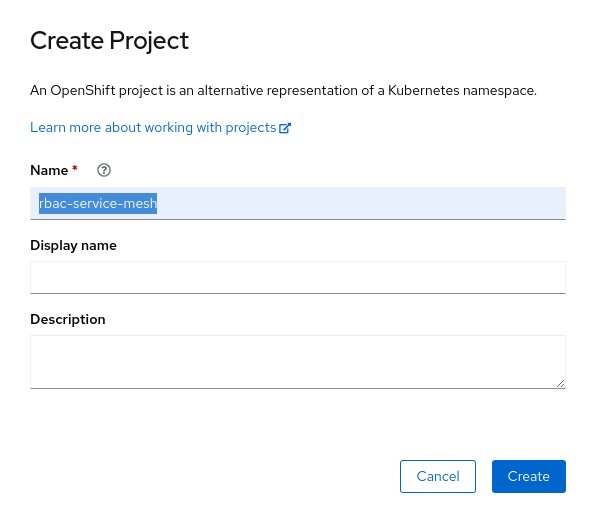The height and width of the screenshot is (520, 595).
Task: Click the Description label
Action: point(68,319)
